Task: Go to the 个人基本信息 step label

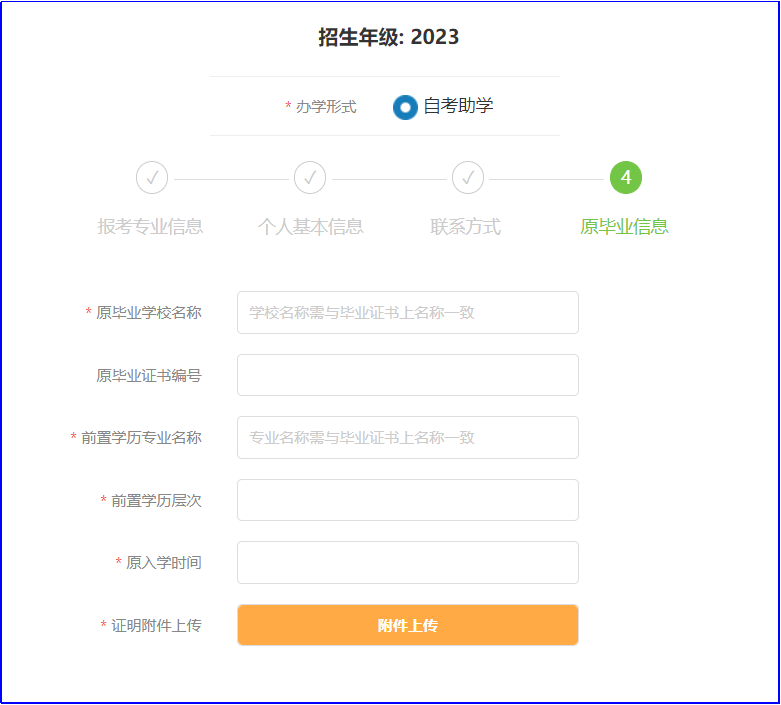Action: pos(310,227)
